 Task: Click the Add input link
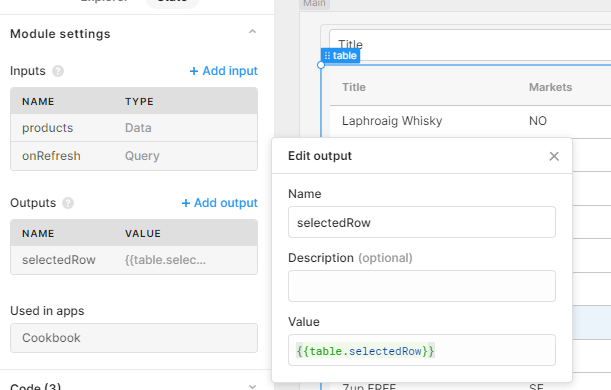(x=223, y=71)
